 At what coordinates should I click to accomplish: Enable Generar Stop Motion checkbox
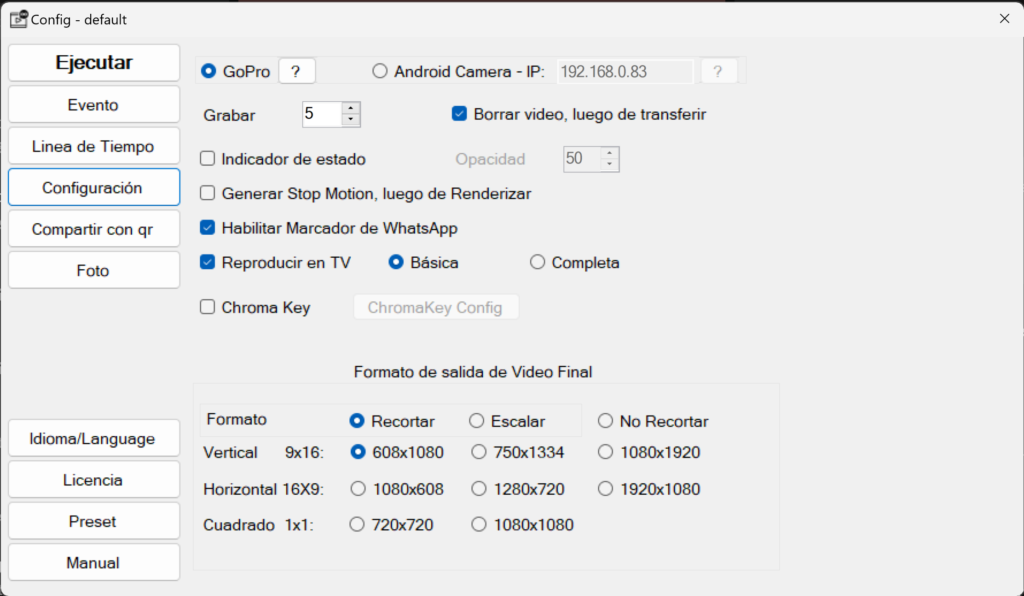tap(208, 194)
